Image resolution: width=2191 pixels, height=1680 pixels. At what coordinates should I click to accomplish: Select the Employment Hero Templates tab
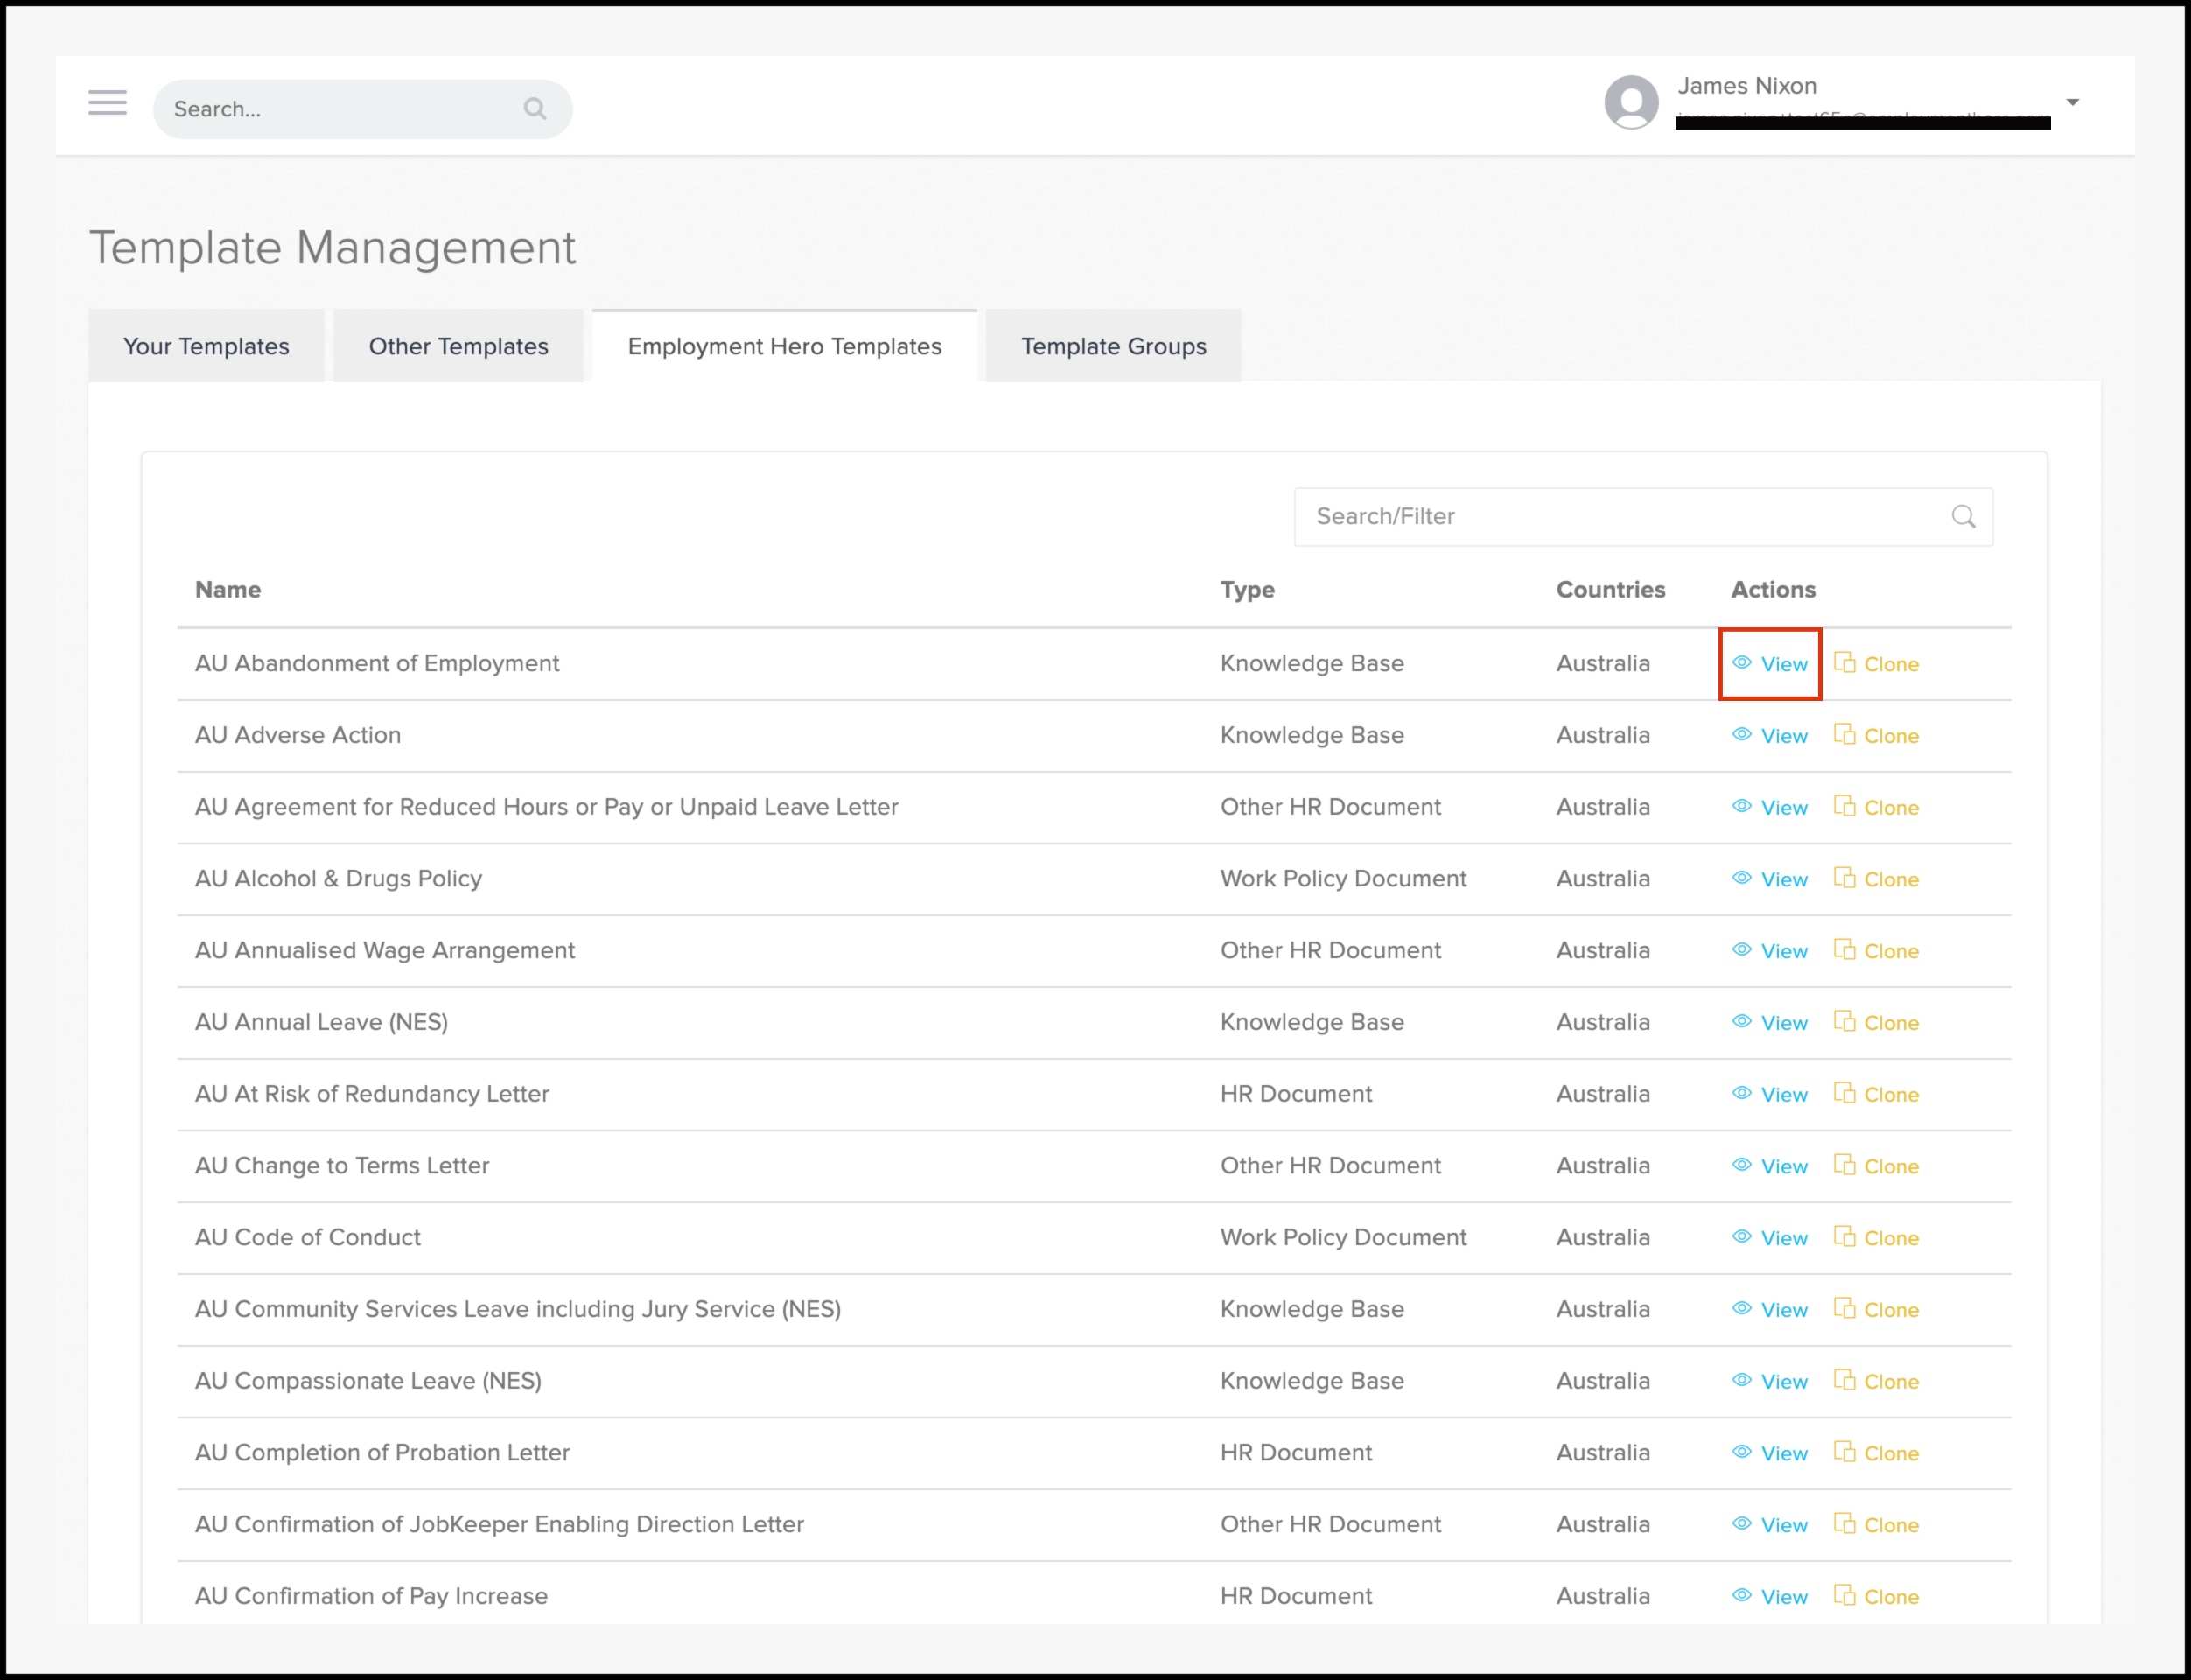[x=784, y=347]
